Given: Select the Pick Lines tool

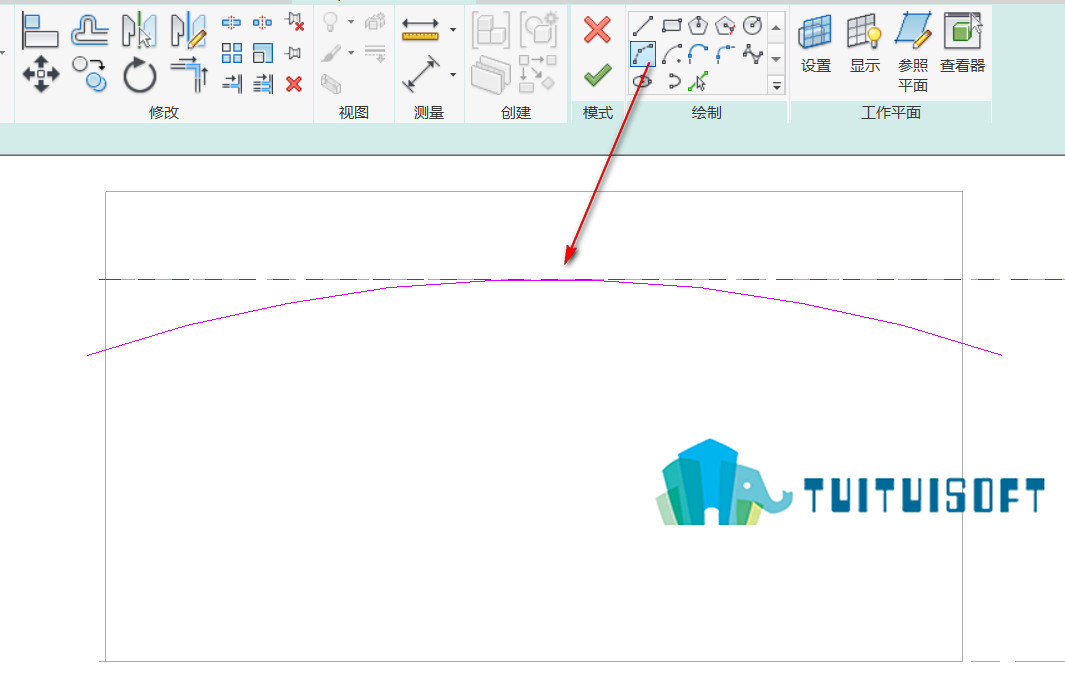Looking at the screenshot, I should 698,82.
